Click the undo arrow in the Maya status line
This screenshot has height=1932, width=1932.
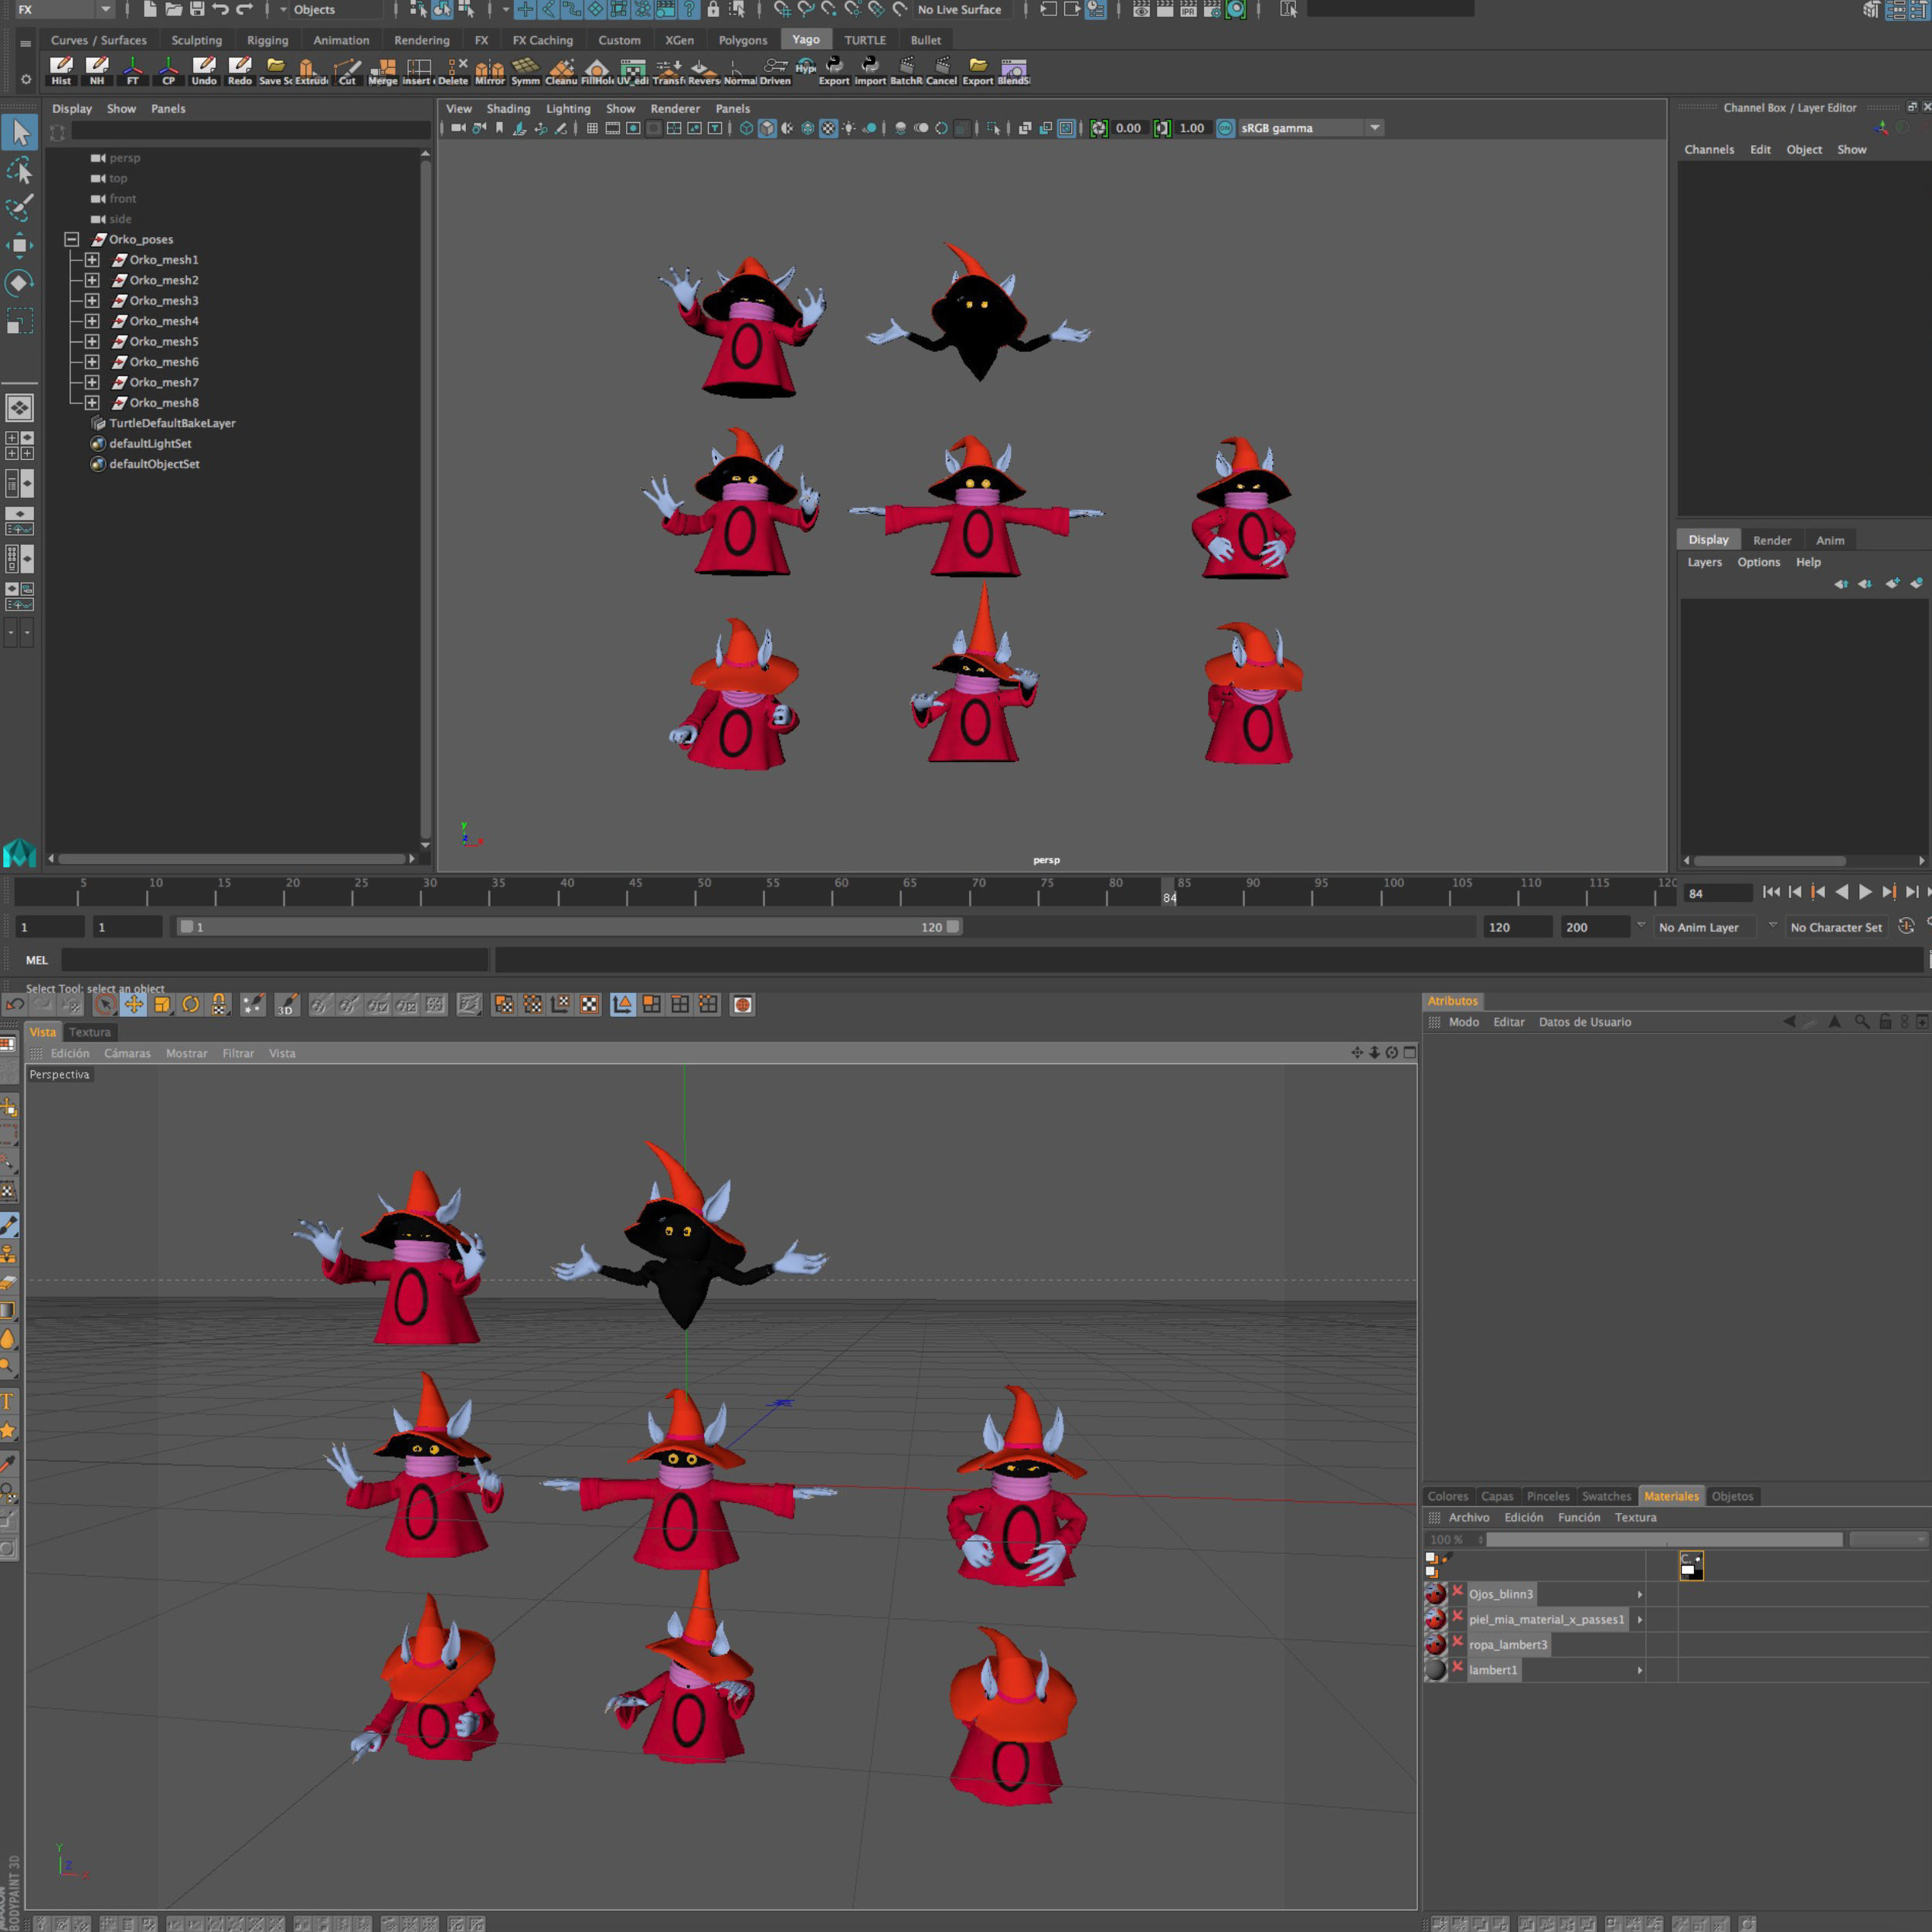coord(220,9)
